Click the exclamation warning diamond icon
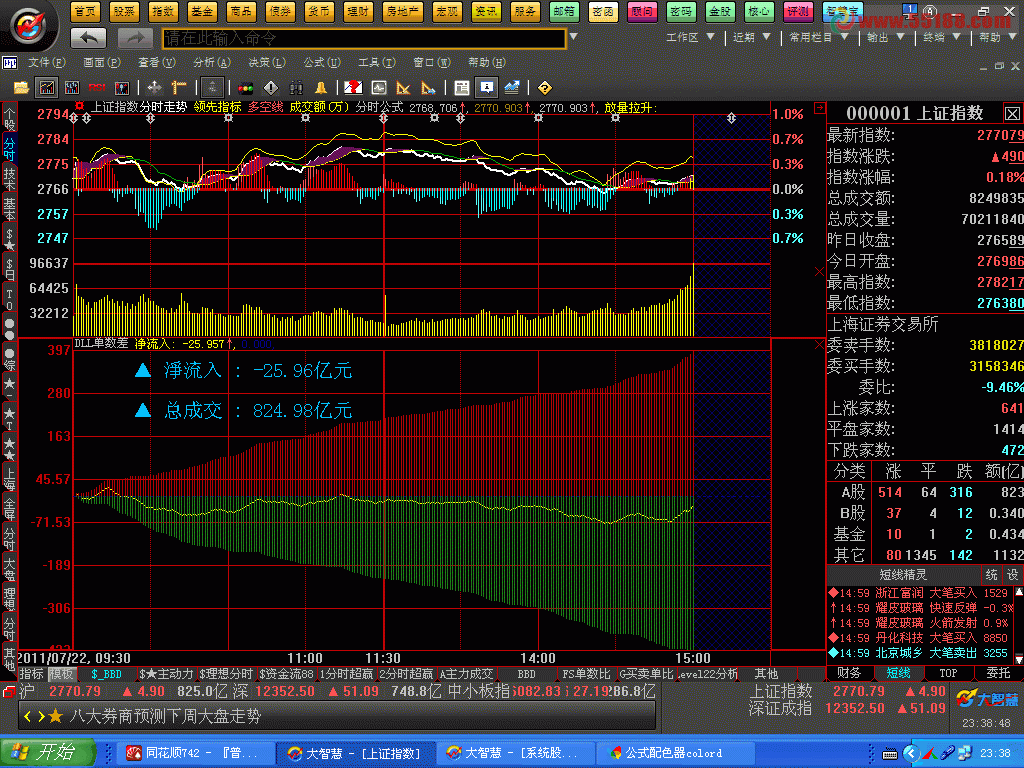 (271, 88)
